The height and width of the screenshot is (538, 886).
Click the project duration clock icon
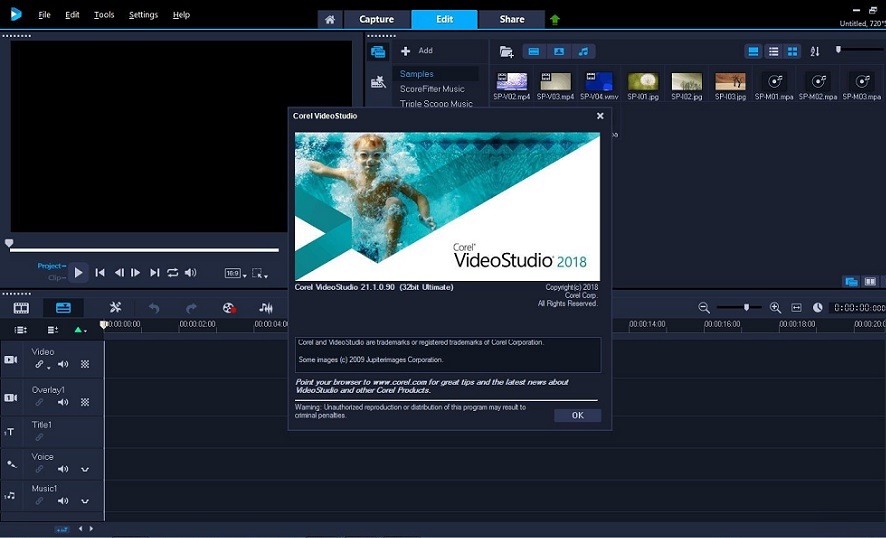(818, 308)
